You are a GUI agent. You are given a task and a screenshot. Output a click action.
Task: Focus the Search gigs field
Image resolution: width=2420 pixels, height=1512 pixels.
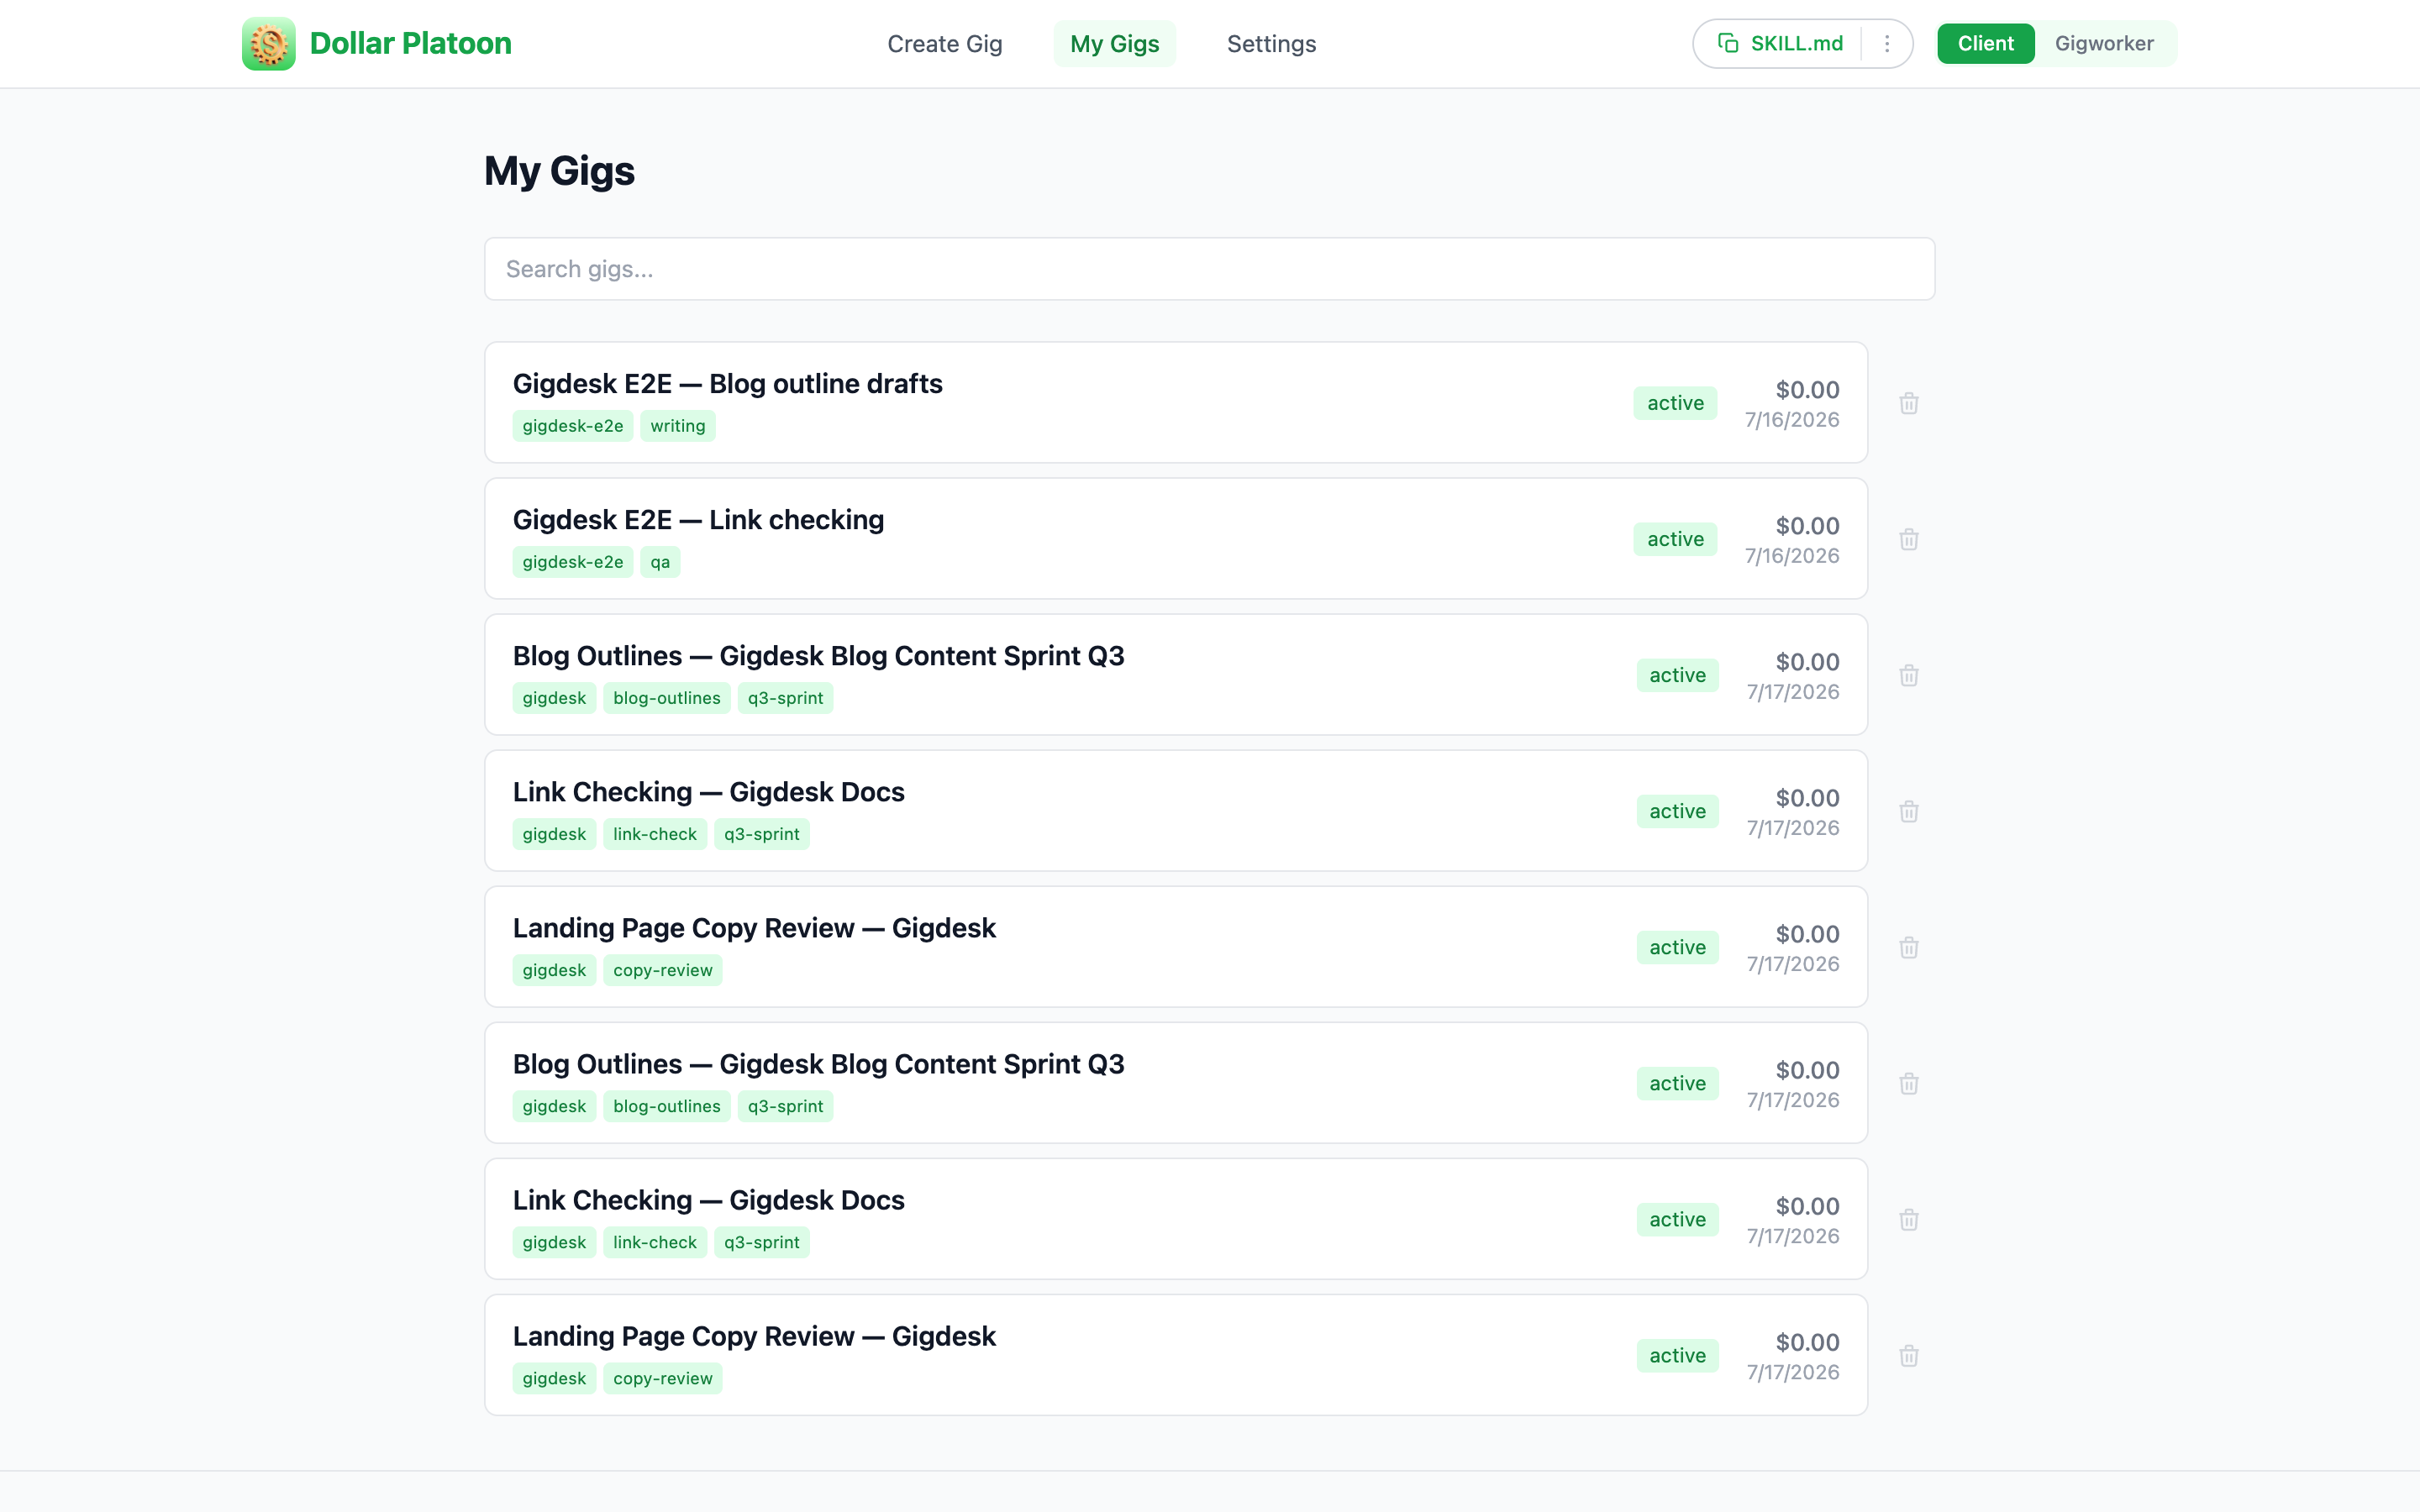pos(1209,269)
